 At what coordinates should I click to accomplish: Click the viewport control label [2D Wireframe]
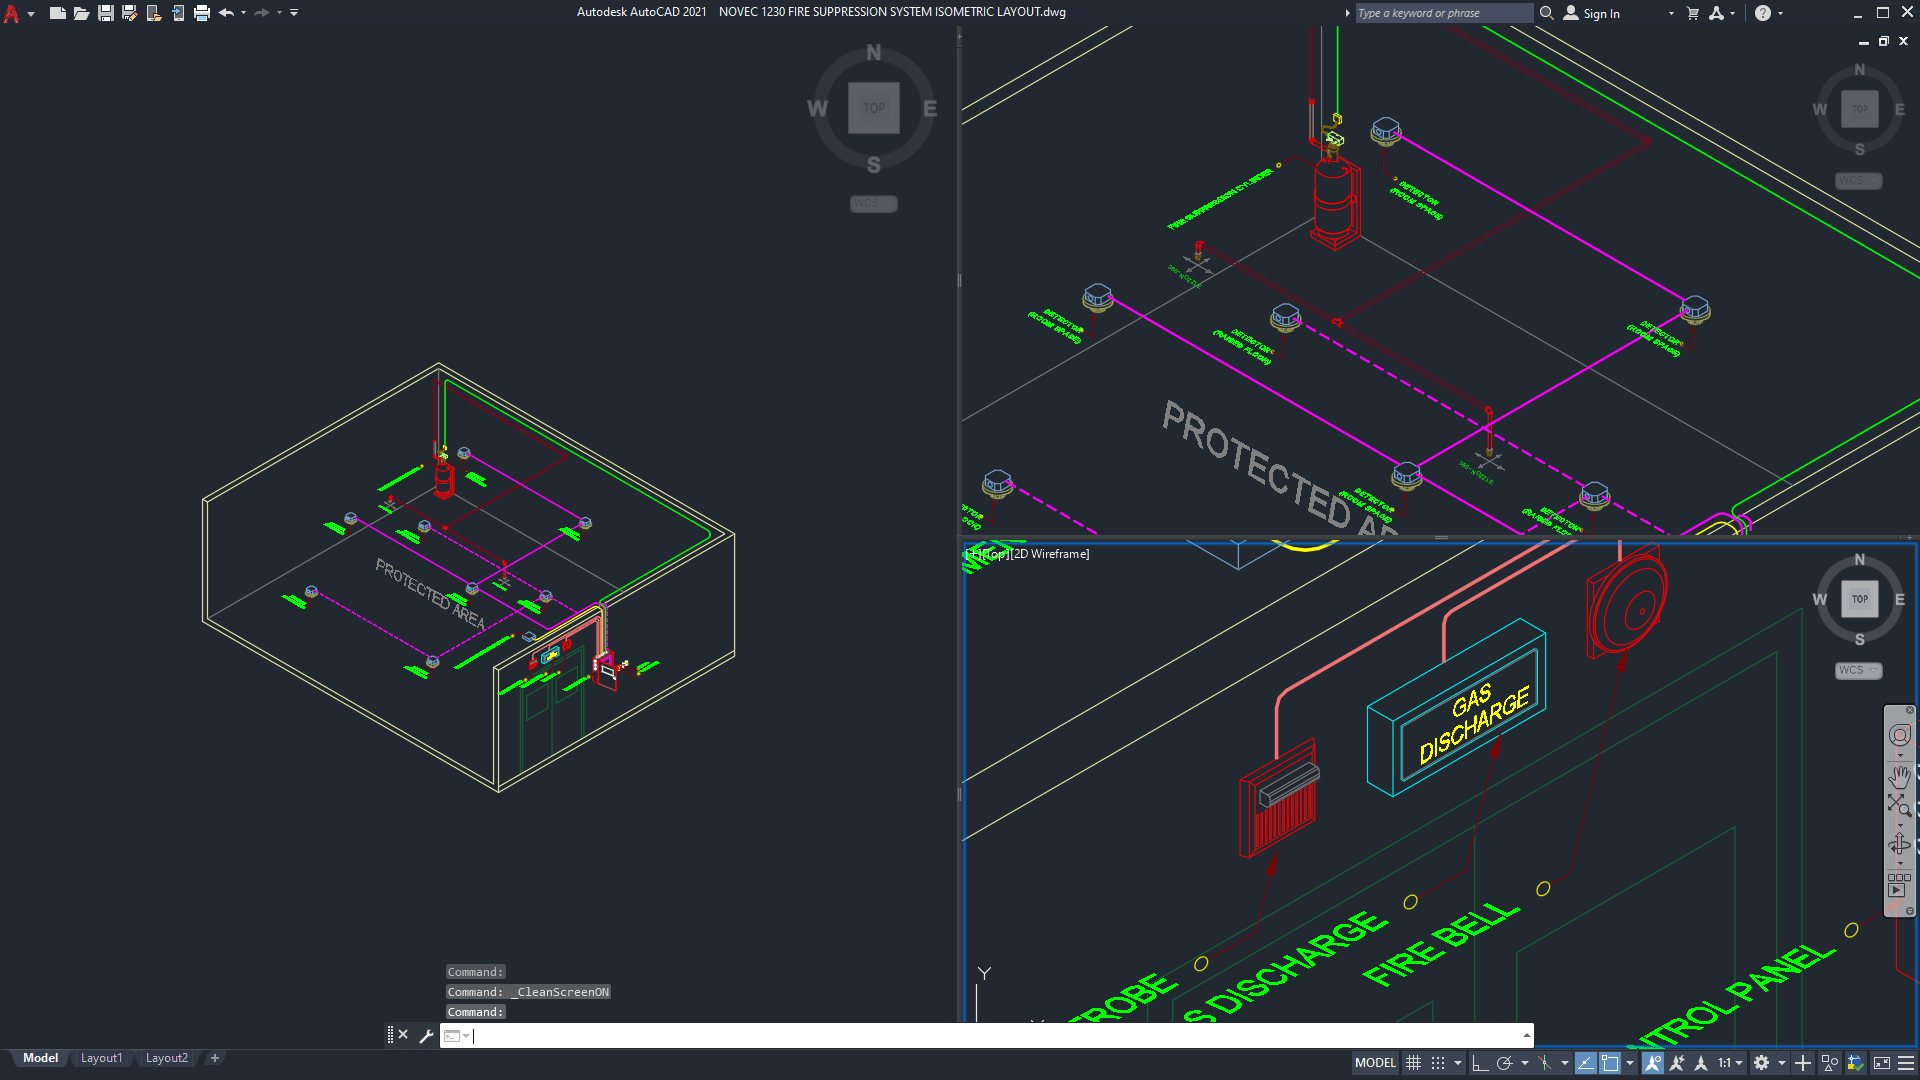1051,553
